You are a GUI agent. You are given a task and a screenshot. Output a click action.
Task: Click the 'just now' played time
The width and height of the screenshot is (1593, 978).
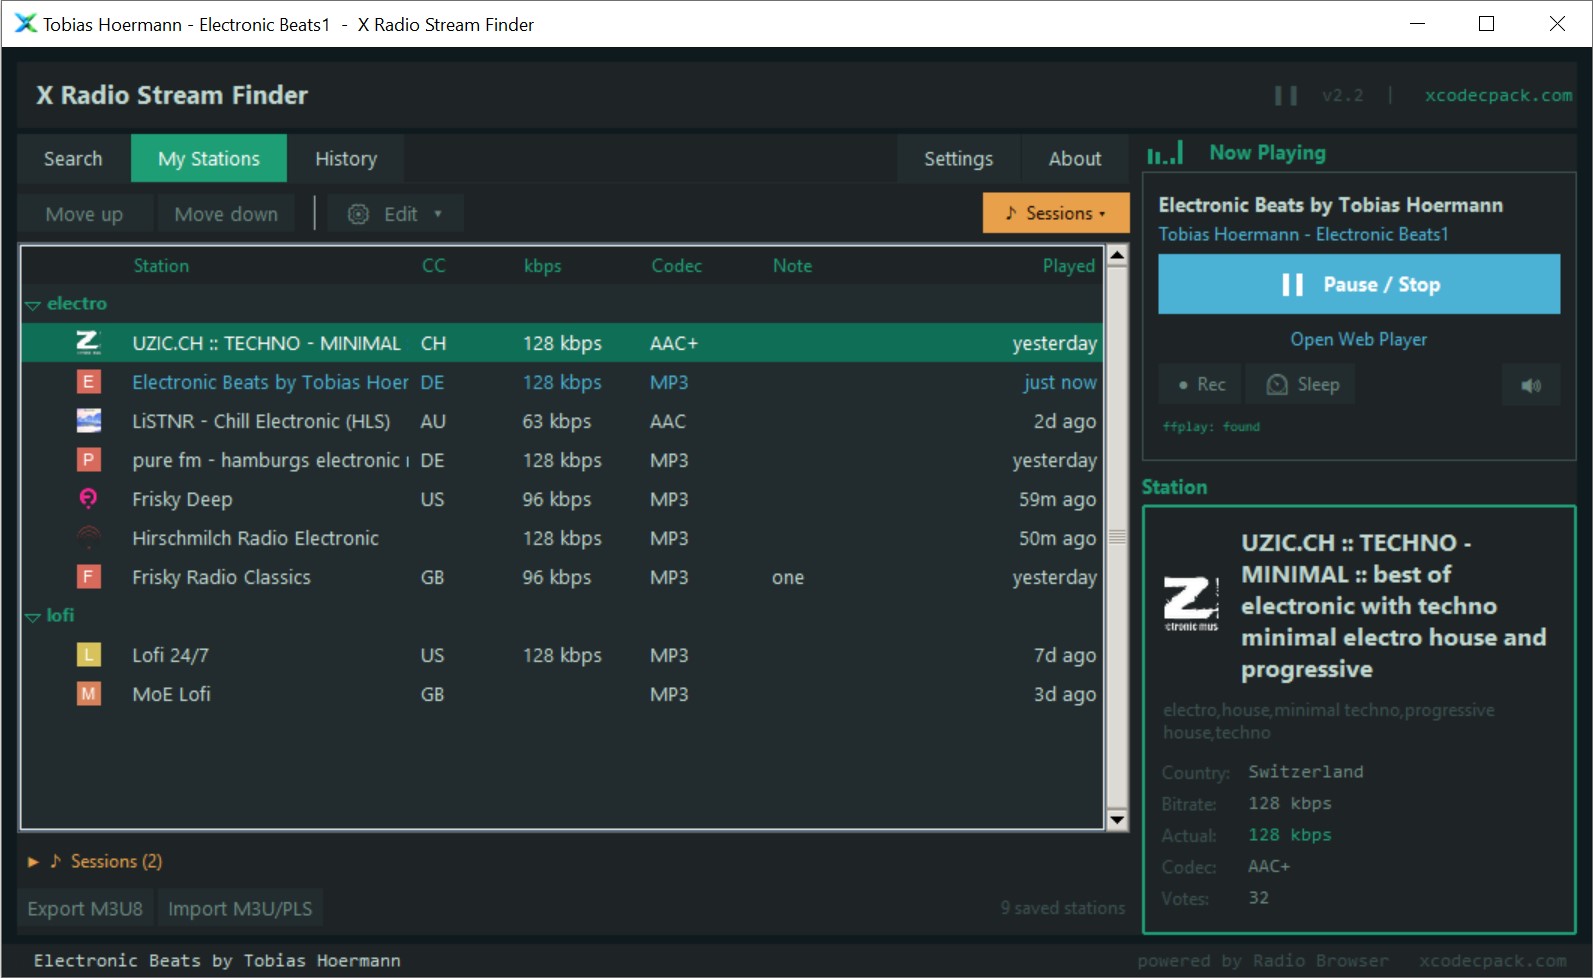(1060, 383)
